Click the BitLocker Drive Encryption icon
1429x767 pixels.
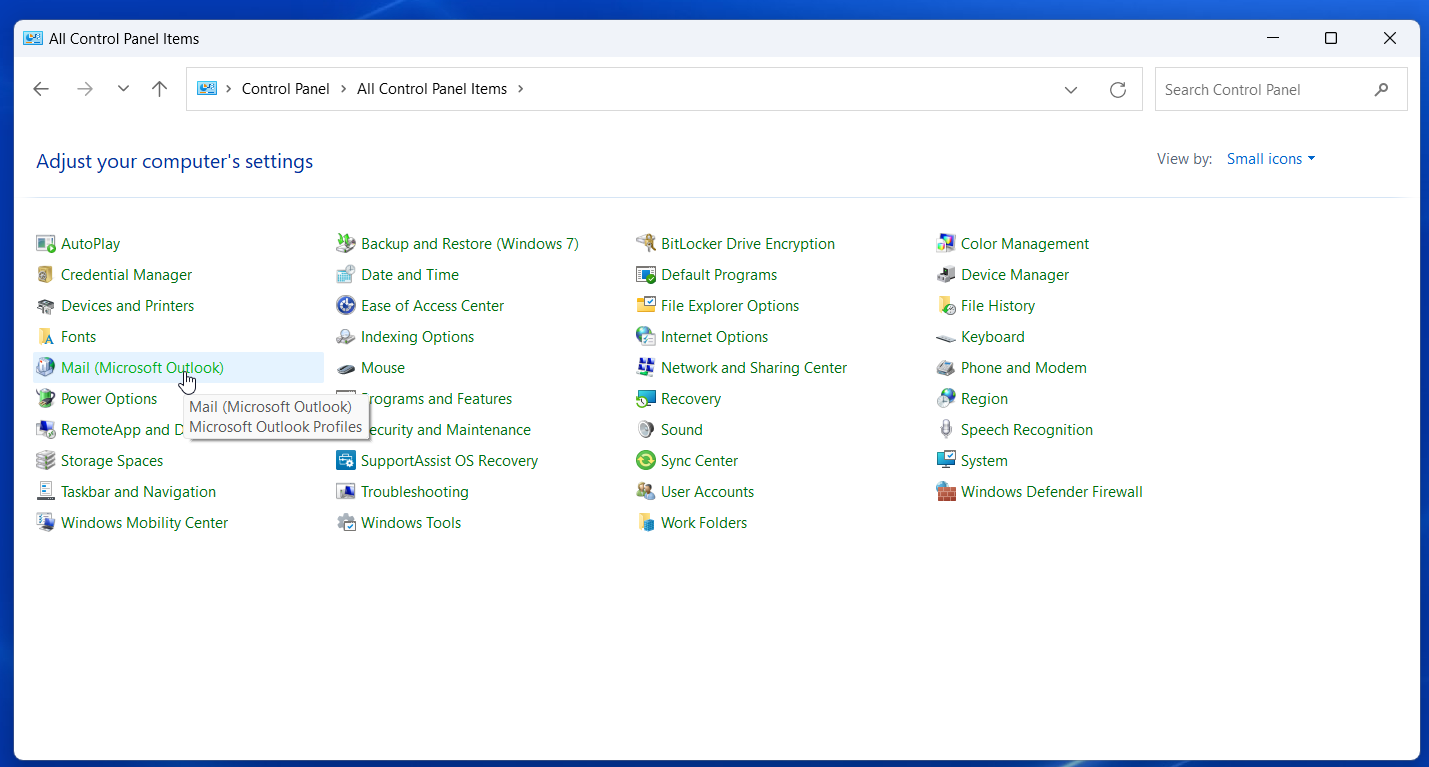coord(645,244)
